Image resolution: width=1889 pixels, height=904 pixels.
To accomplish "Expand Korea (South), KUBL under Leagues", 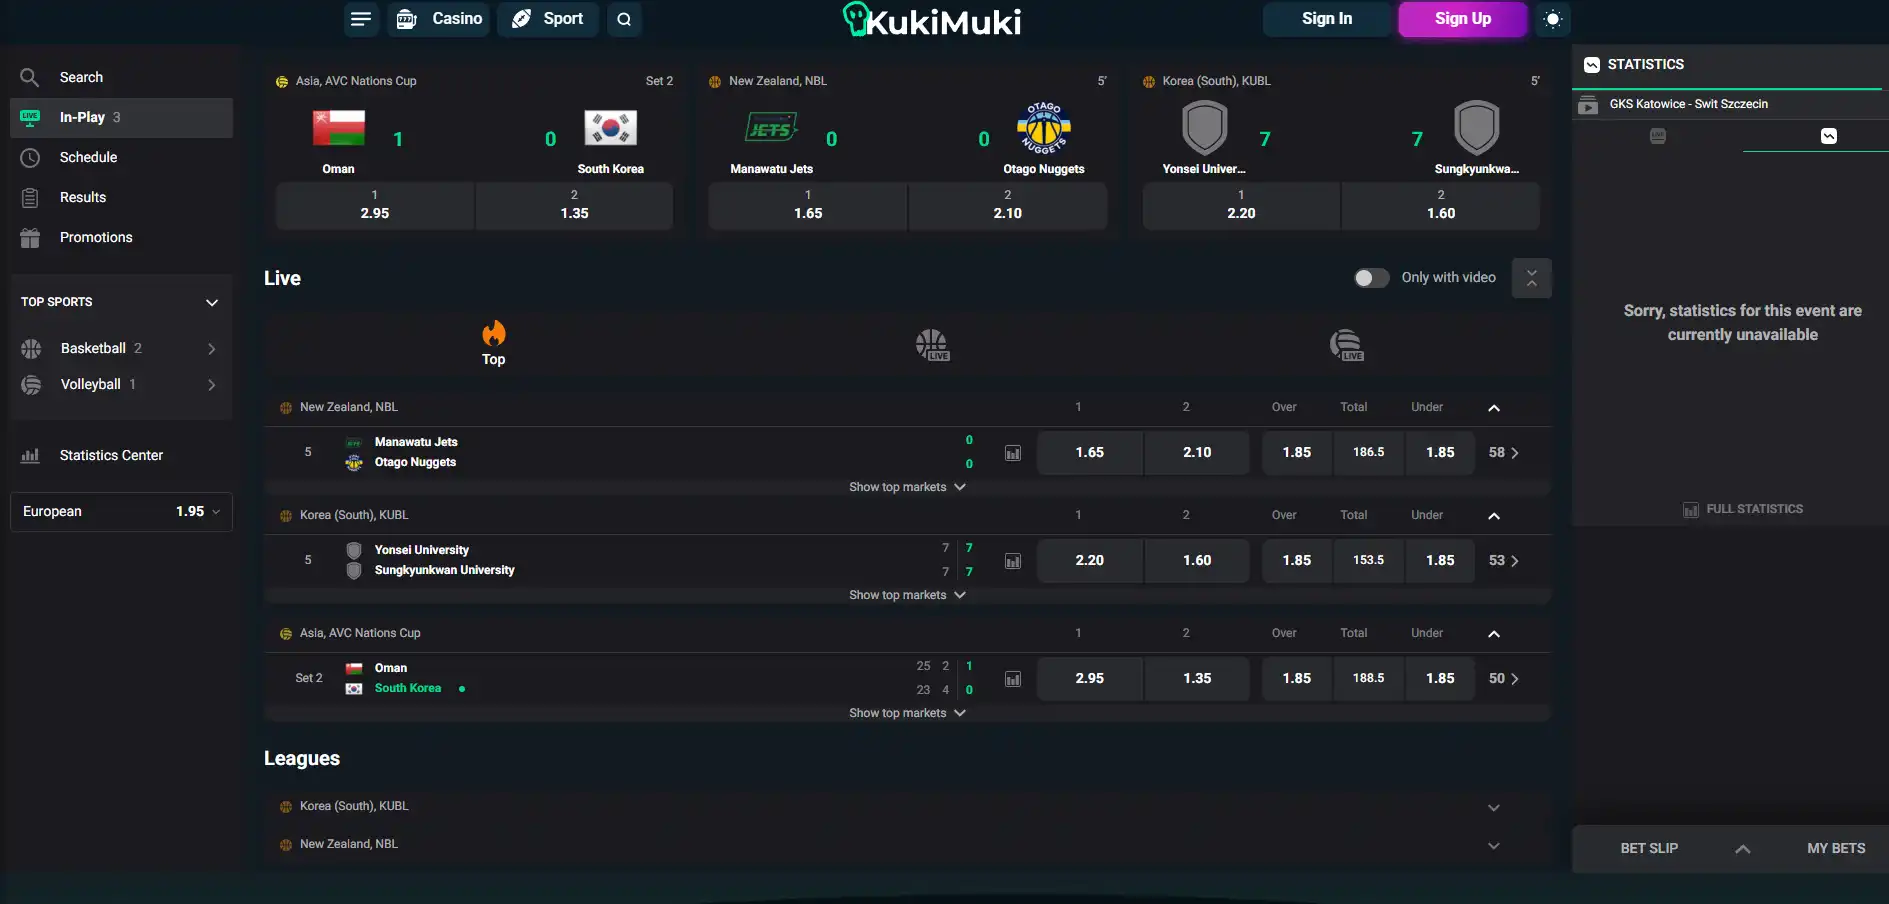I will (x=1494, y=808).
